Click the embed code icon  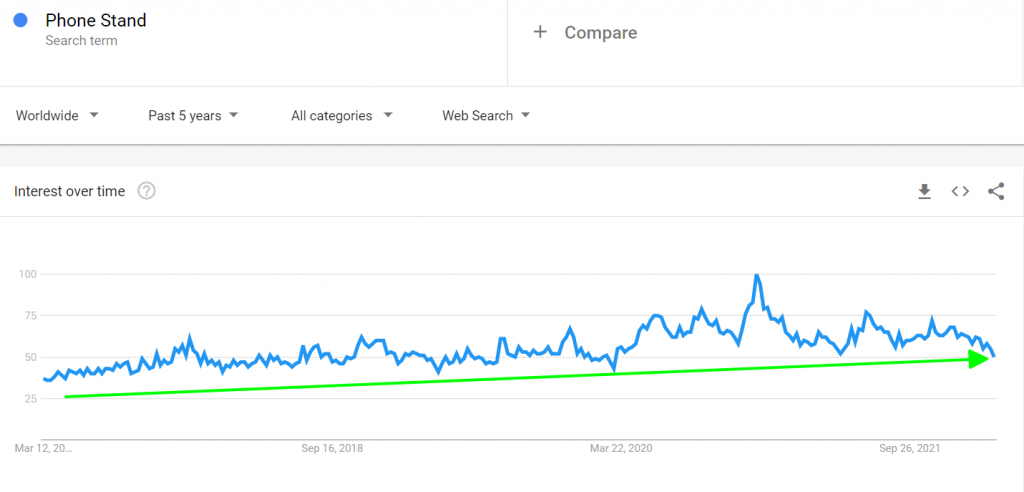(x=960, y=191)
